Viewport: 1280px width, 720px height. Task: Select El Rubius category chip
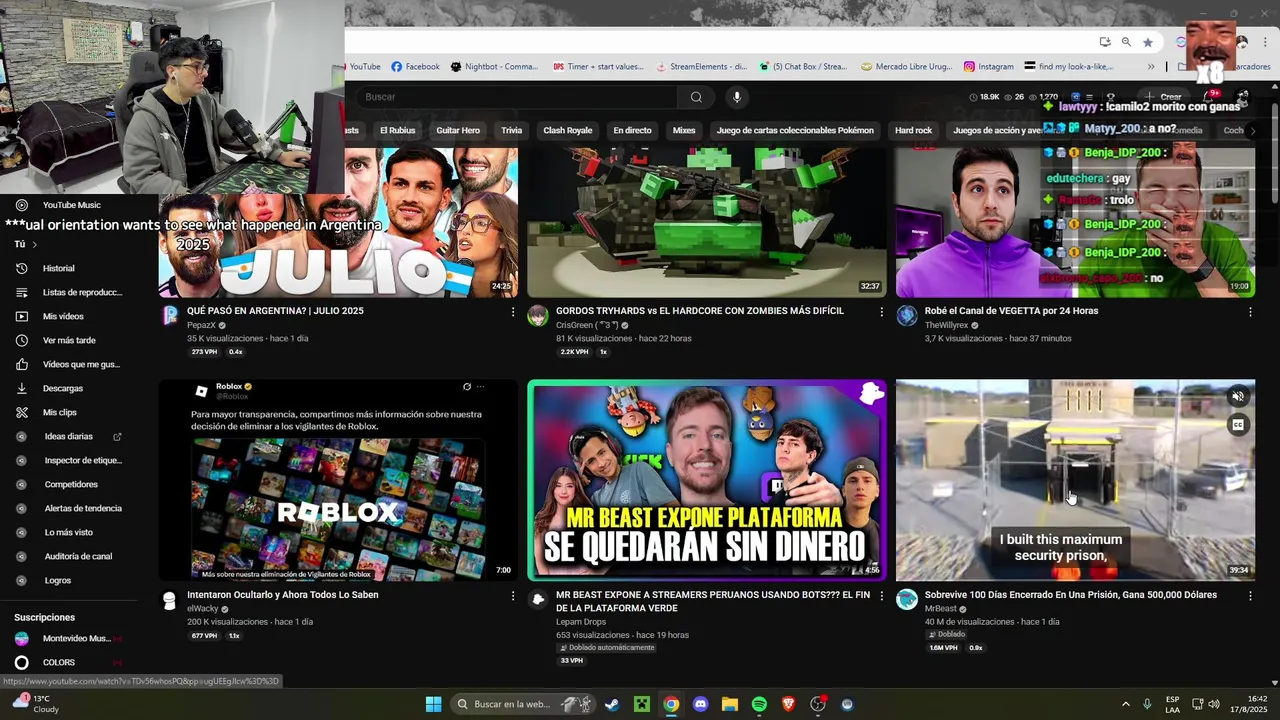click(397, 131)
